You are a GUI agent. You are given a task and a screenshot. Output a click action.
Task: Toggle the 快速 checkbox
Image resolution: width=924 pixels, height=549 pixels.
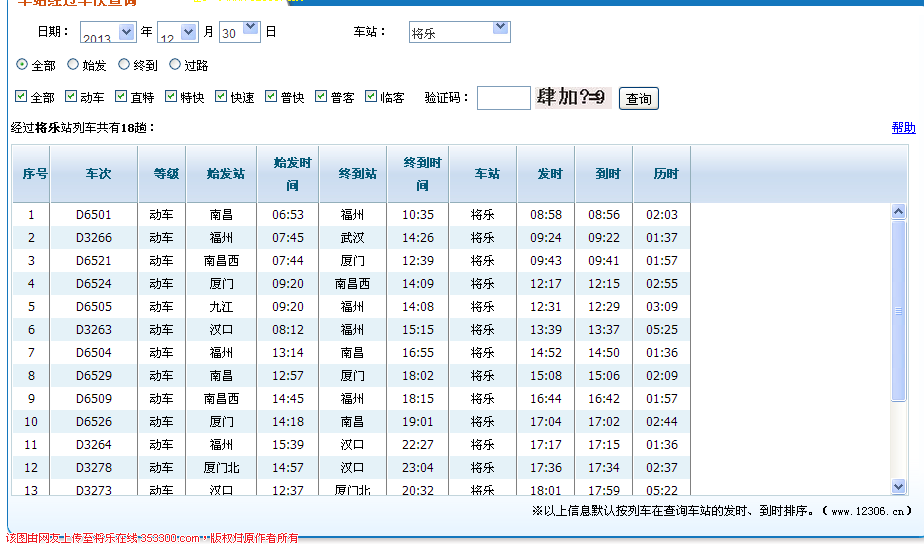221,96
